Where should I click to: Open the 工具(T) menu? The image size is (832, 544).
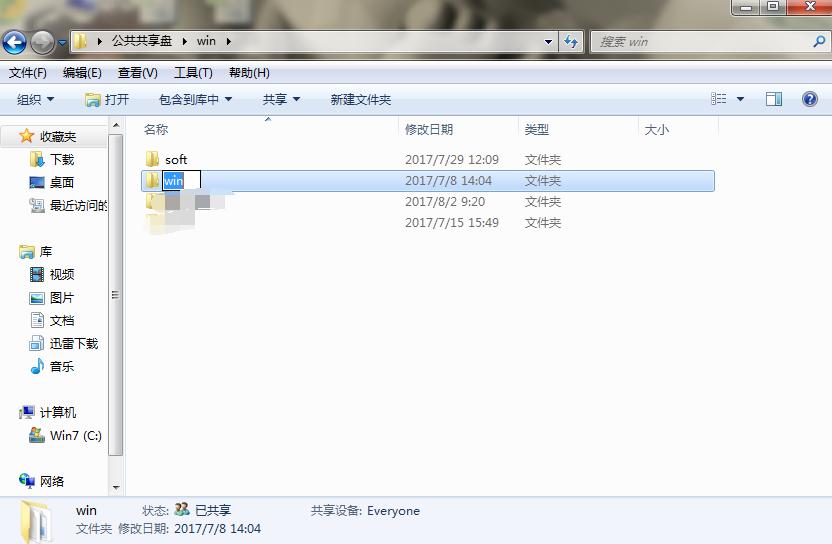[193, 73]
